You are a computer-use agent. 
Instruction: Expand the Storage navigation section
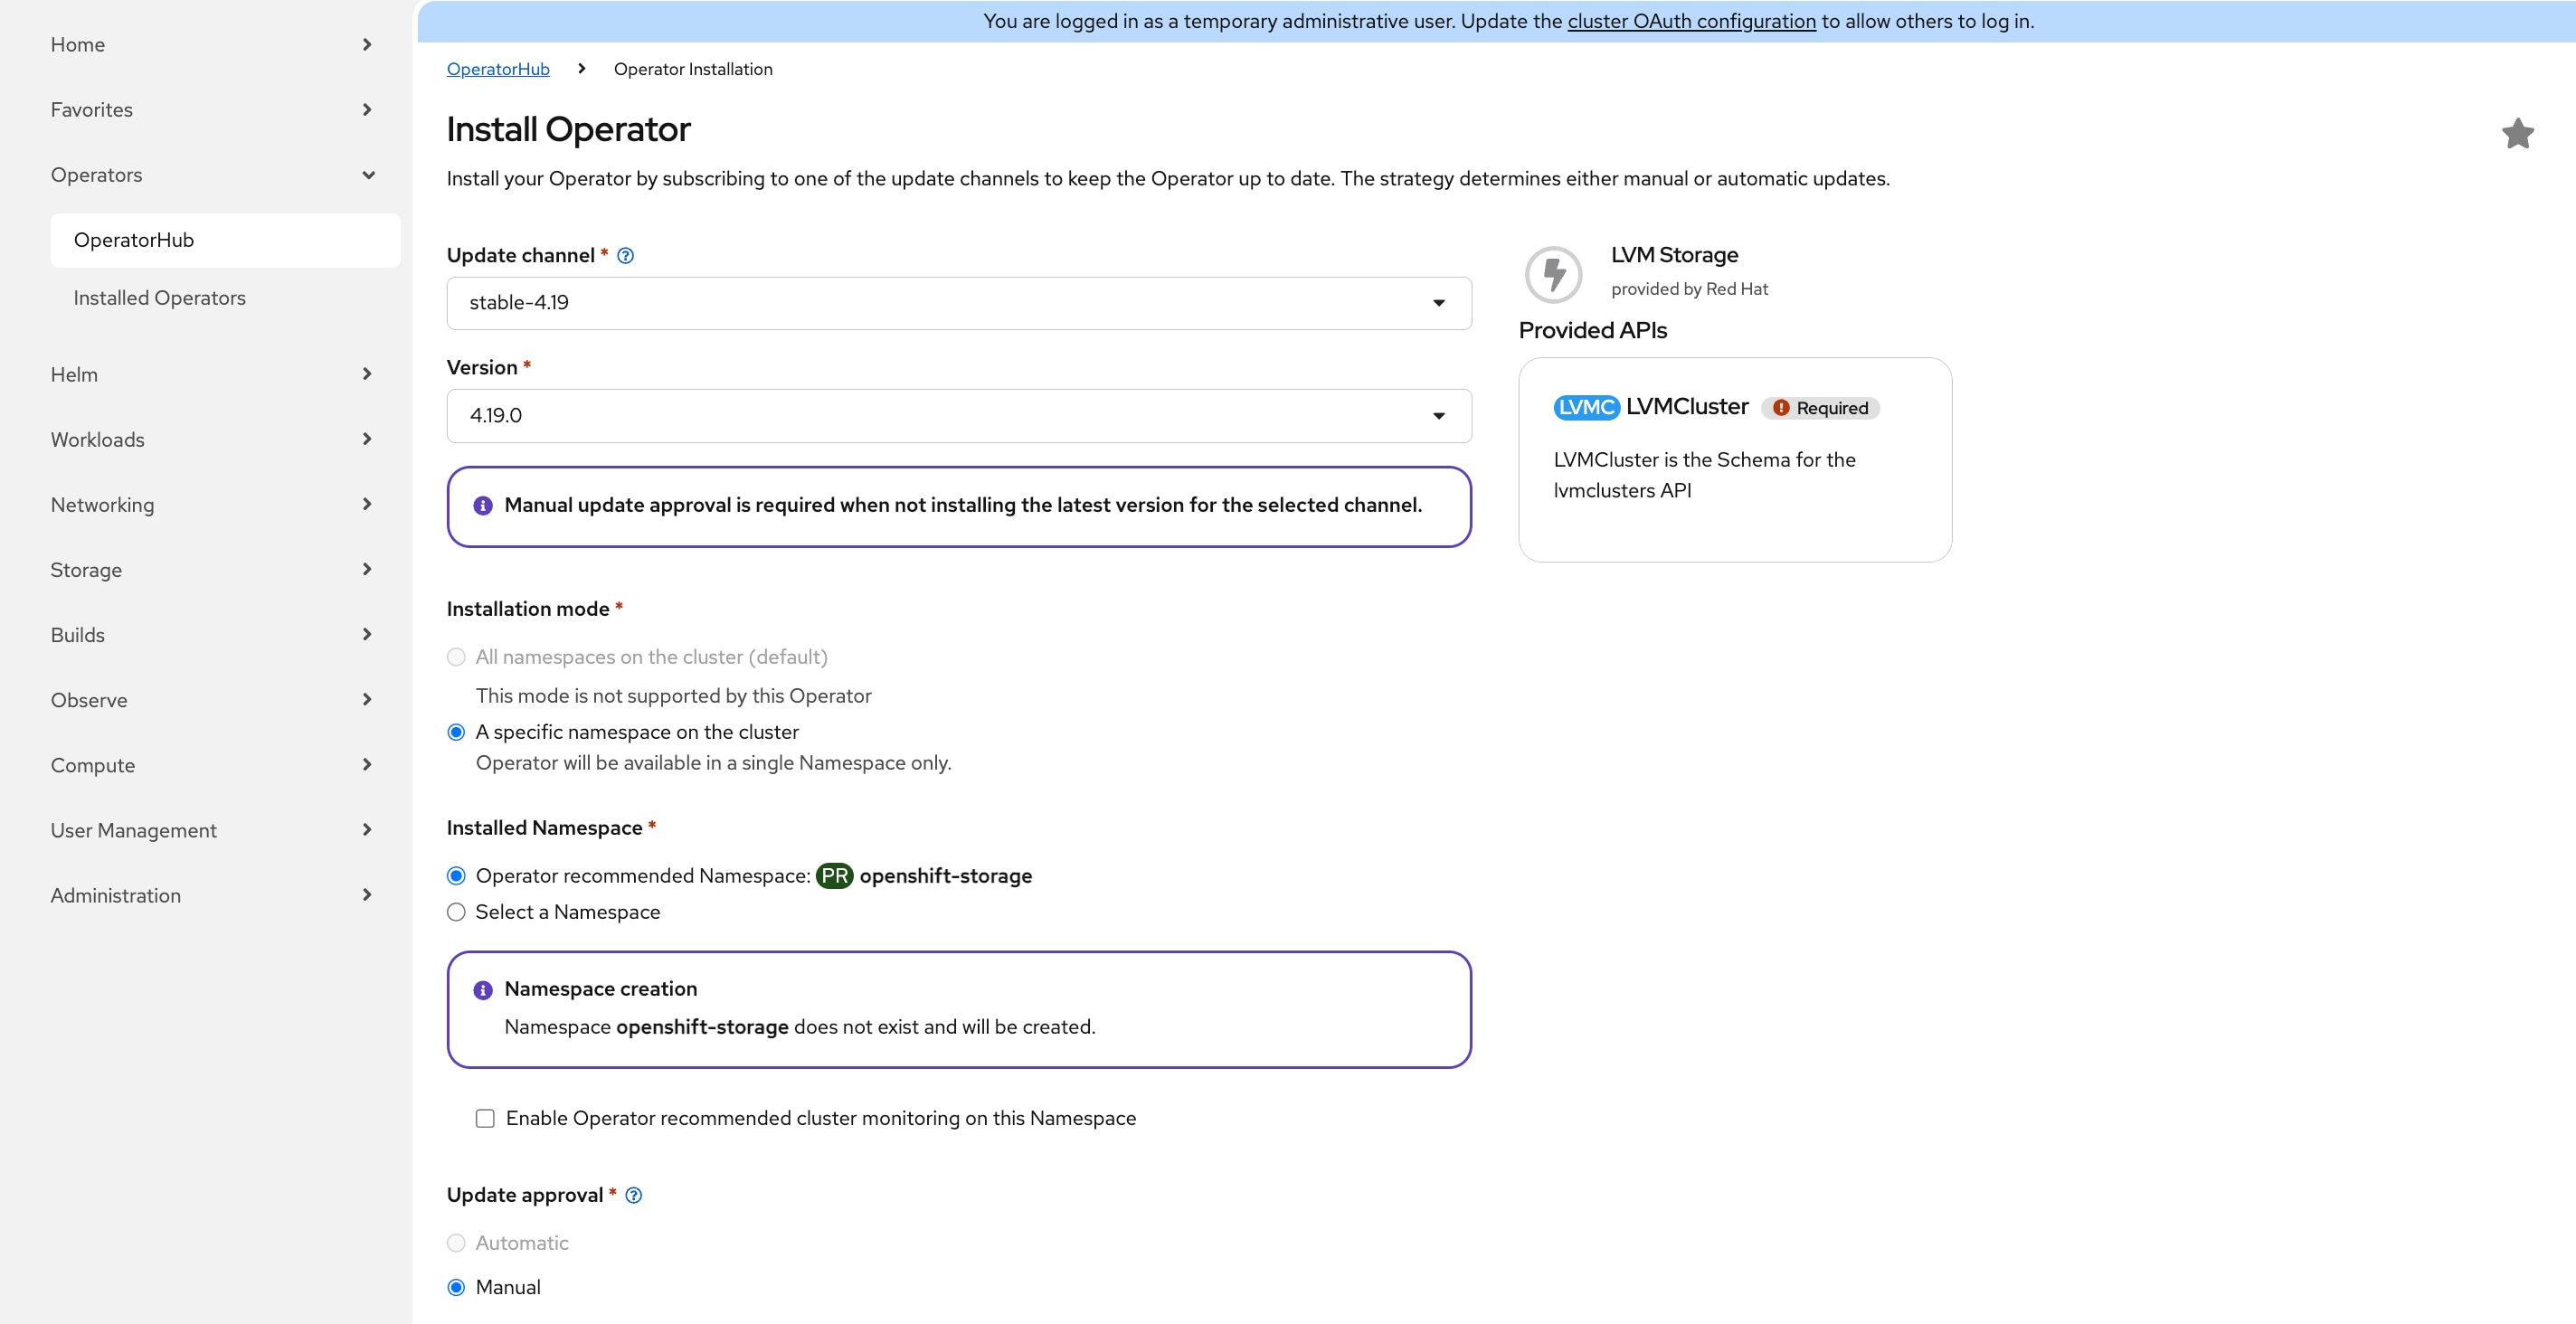pos(212,569)
